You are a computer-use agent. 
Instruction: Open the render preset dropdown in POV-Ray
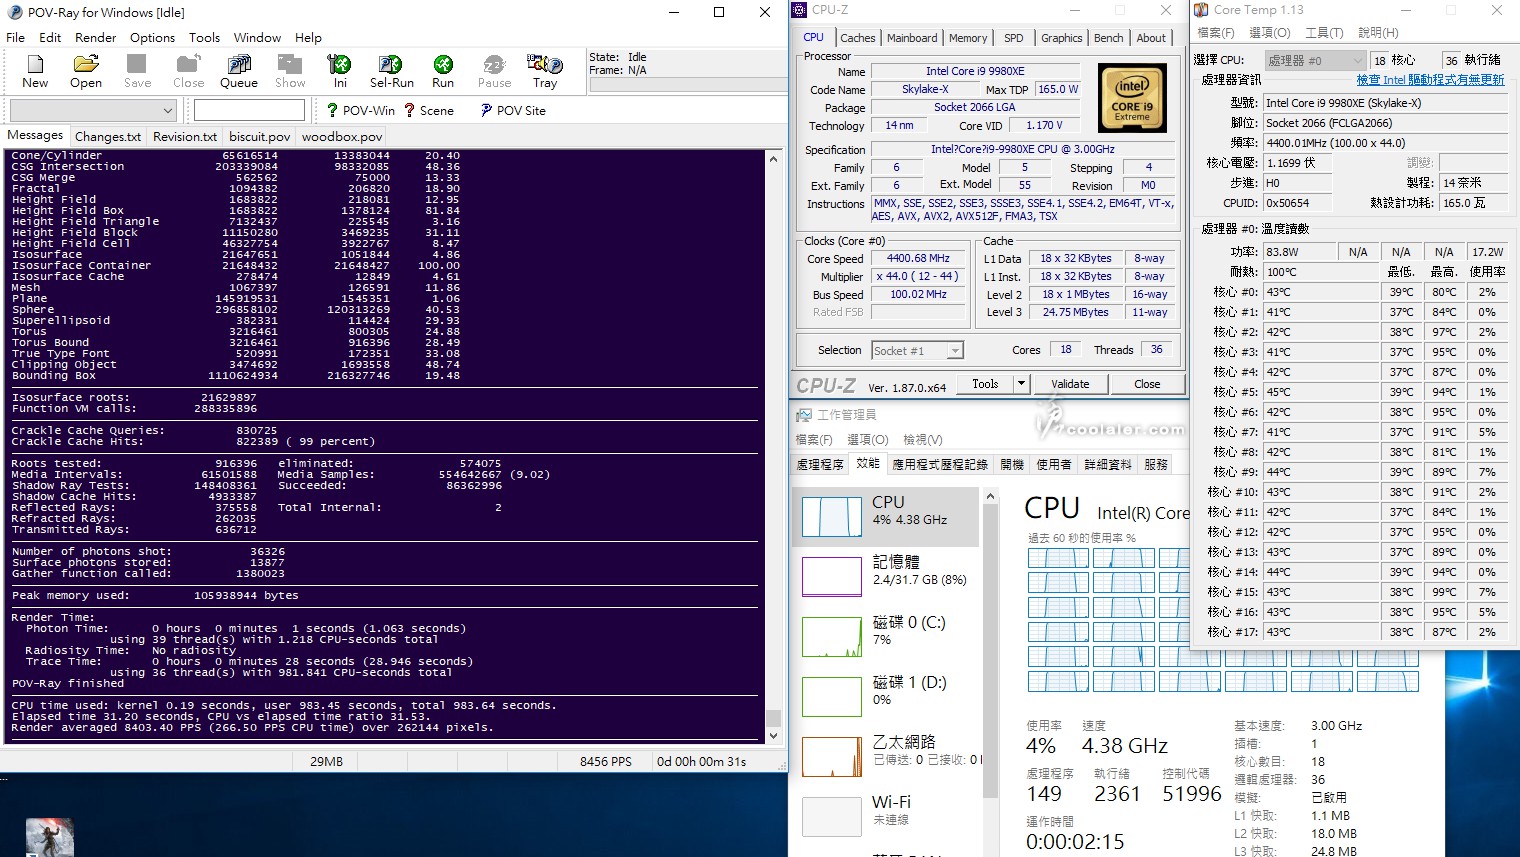click(92, 110)
